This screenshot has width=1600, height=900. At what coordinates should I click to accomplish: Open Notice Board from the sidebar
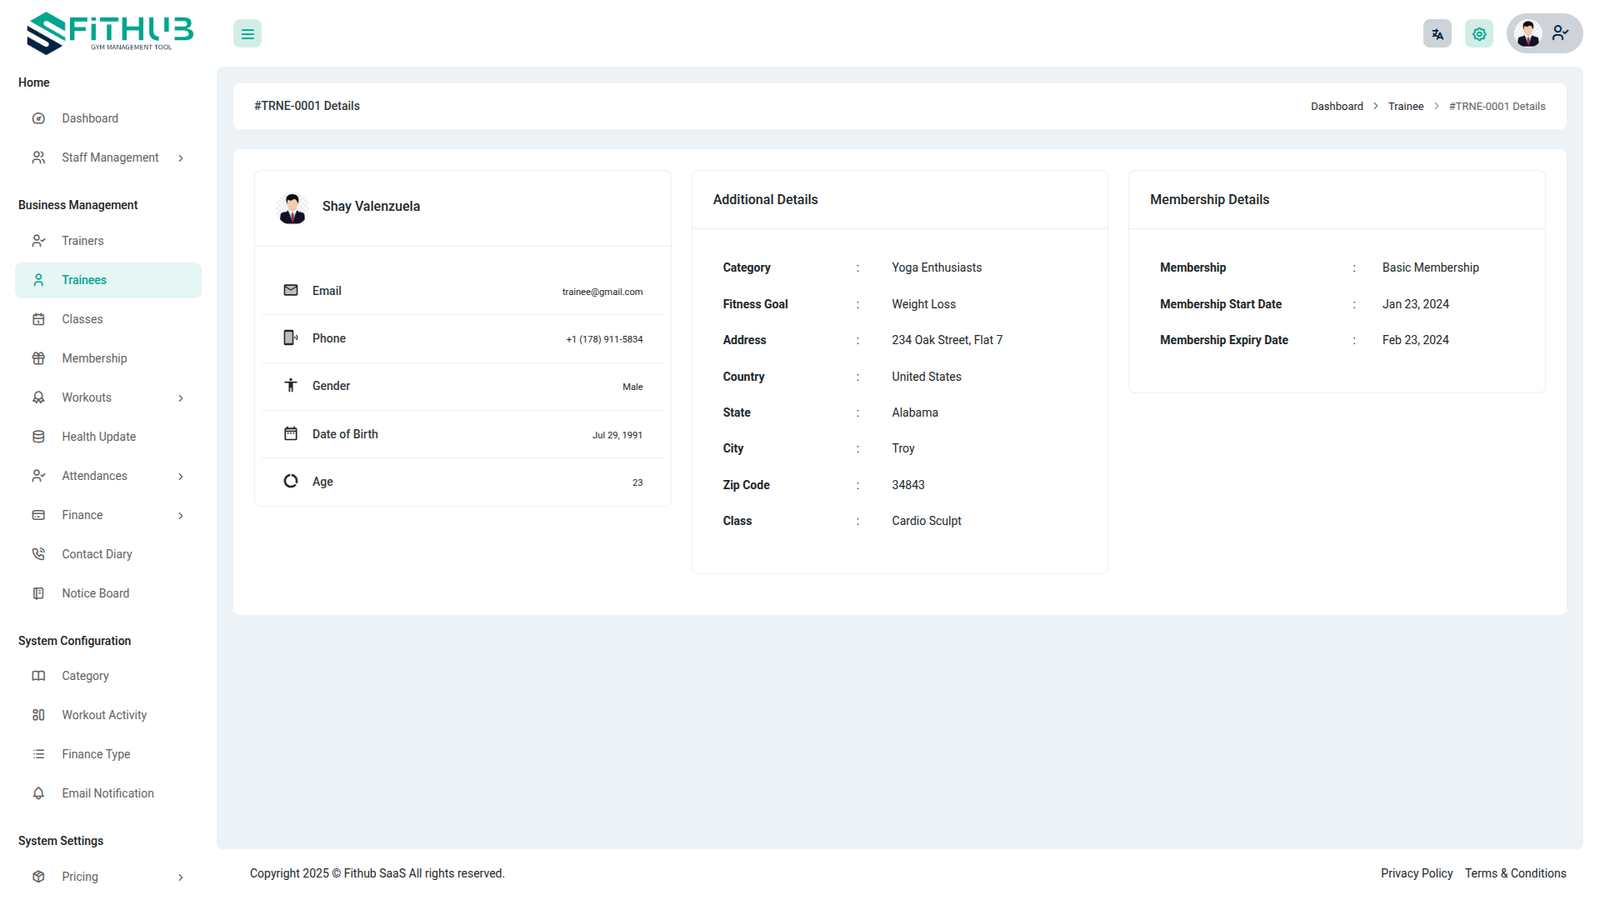[x=95, y=593]
